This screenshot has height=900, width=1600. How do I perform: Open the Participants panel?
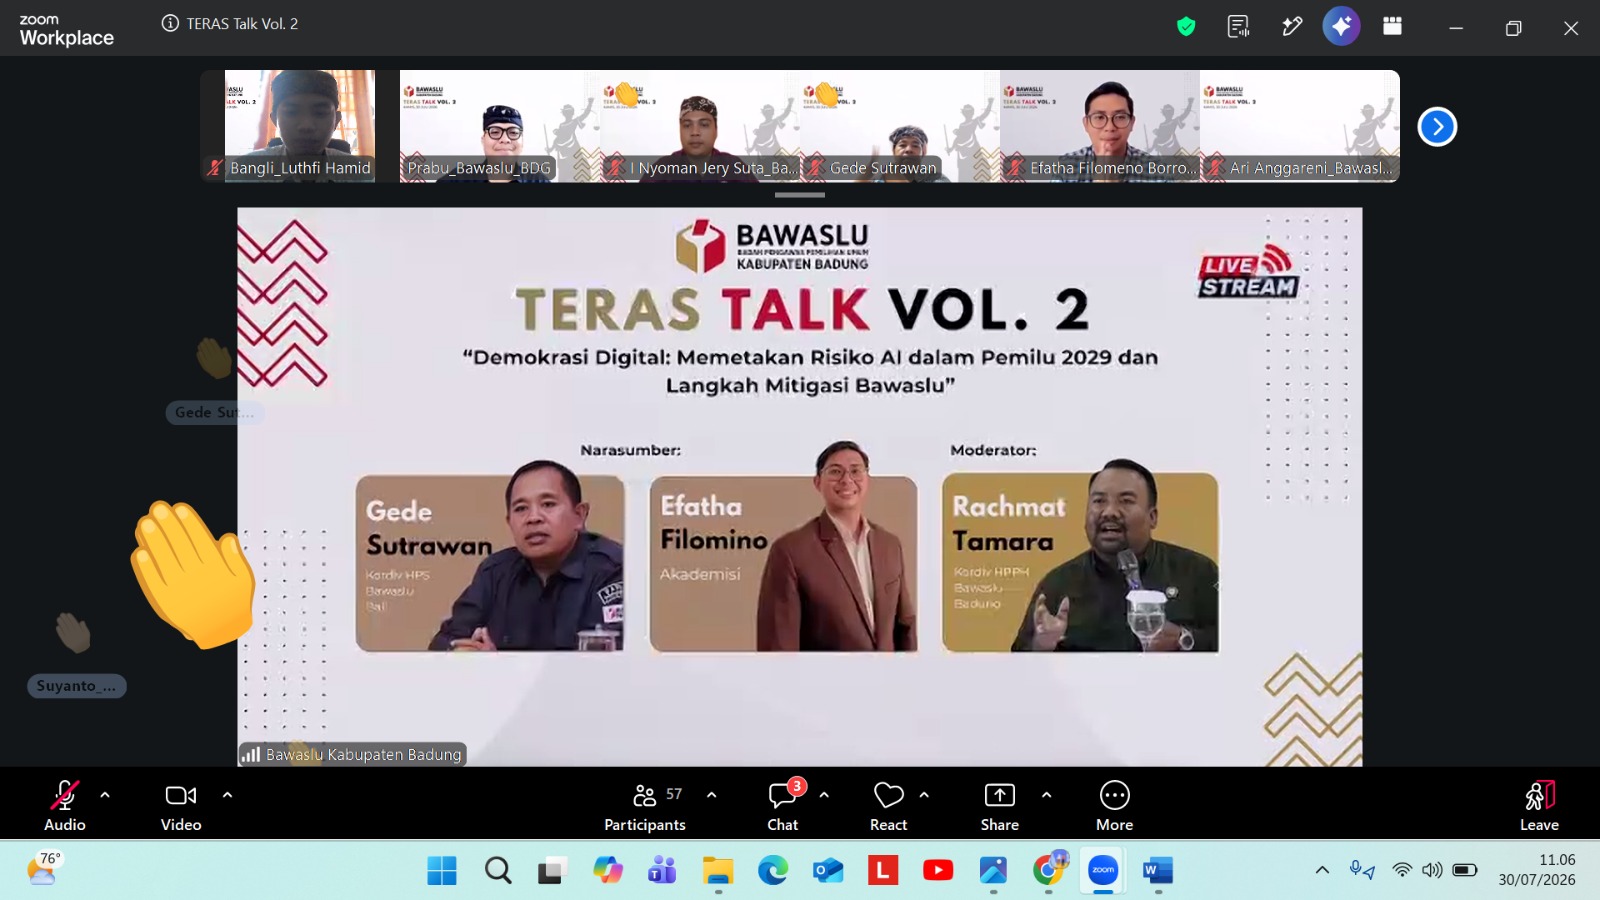[x=645, y=805]
